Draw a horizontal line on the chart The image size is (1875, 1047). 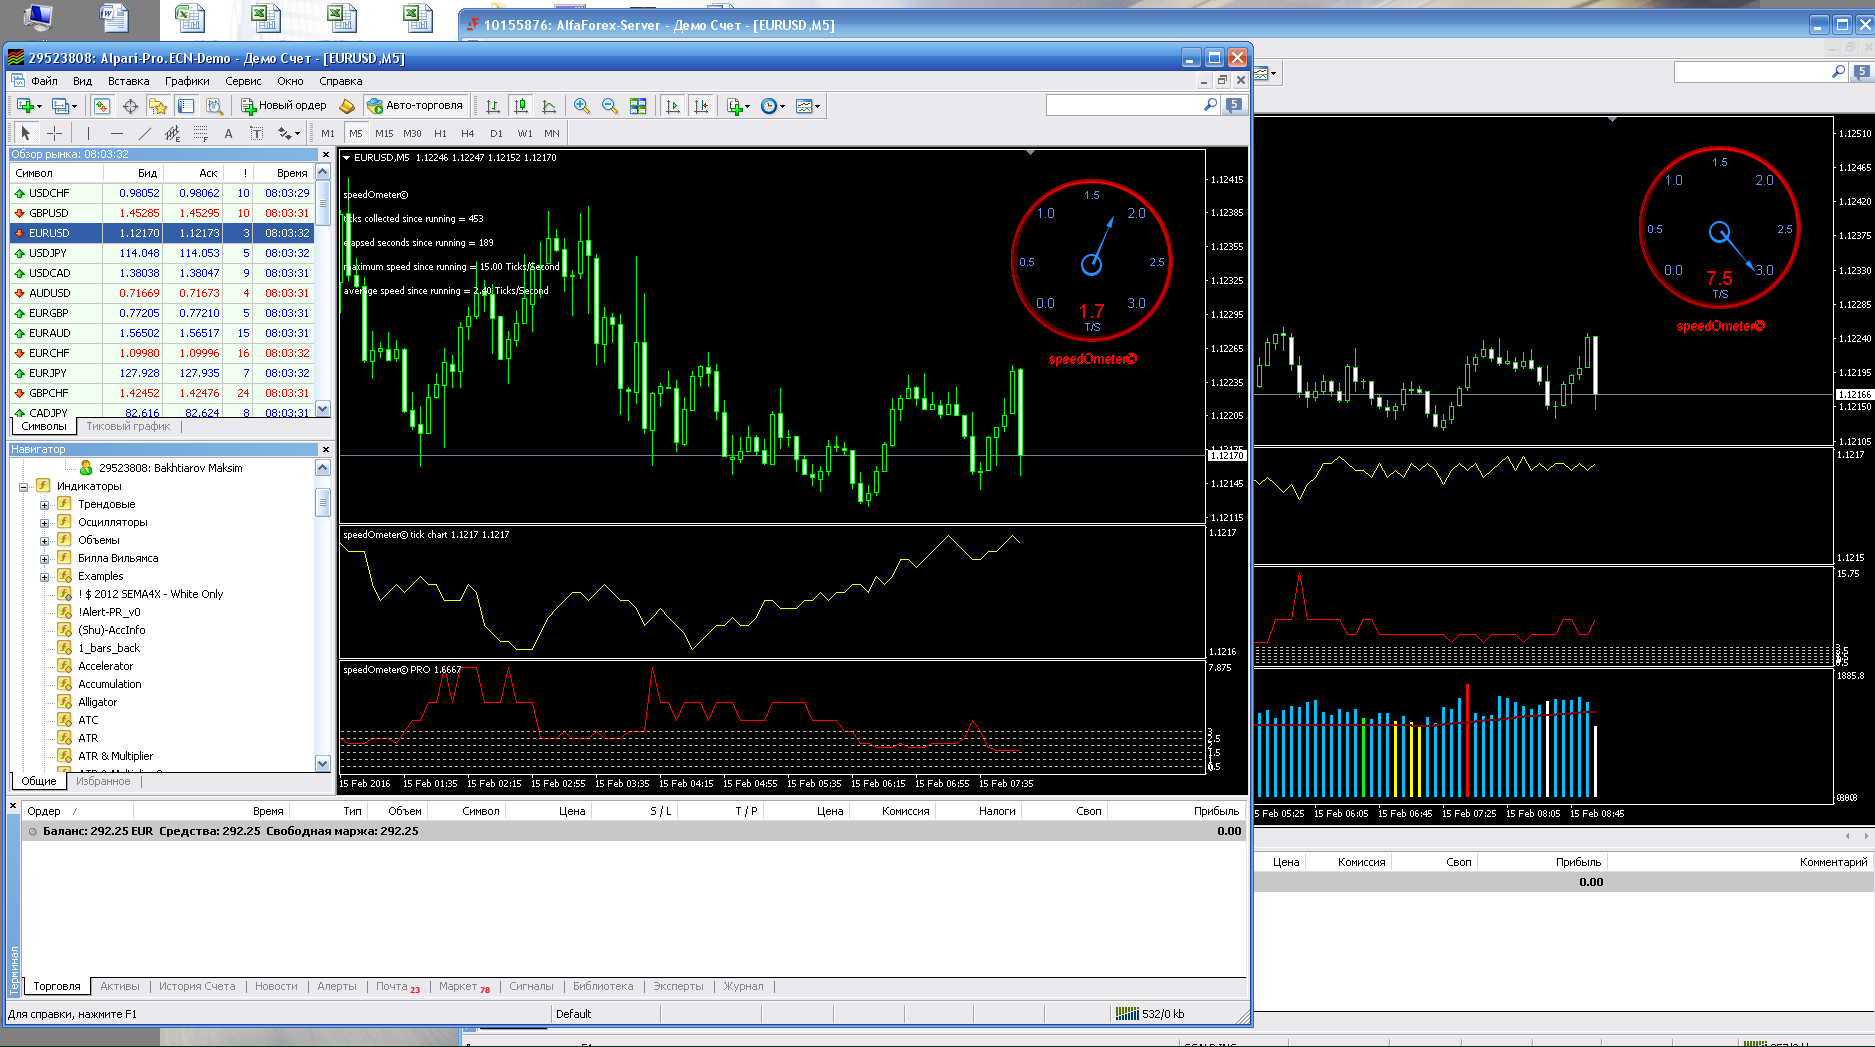tap(117, 133)
